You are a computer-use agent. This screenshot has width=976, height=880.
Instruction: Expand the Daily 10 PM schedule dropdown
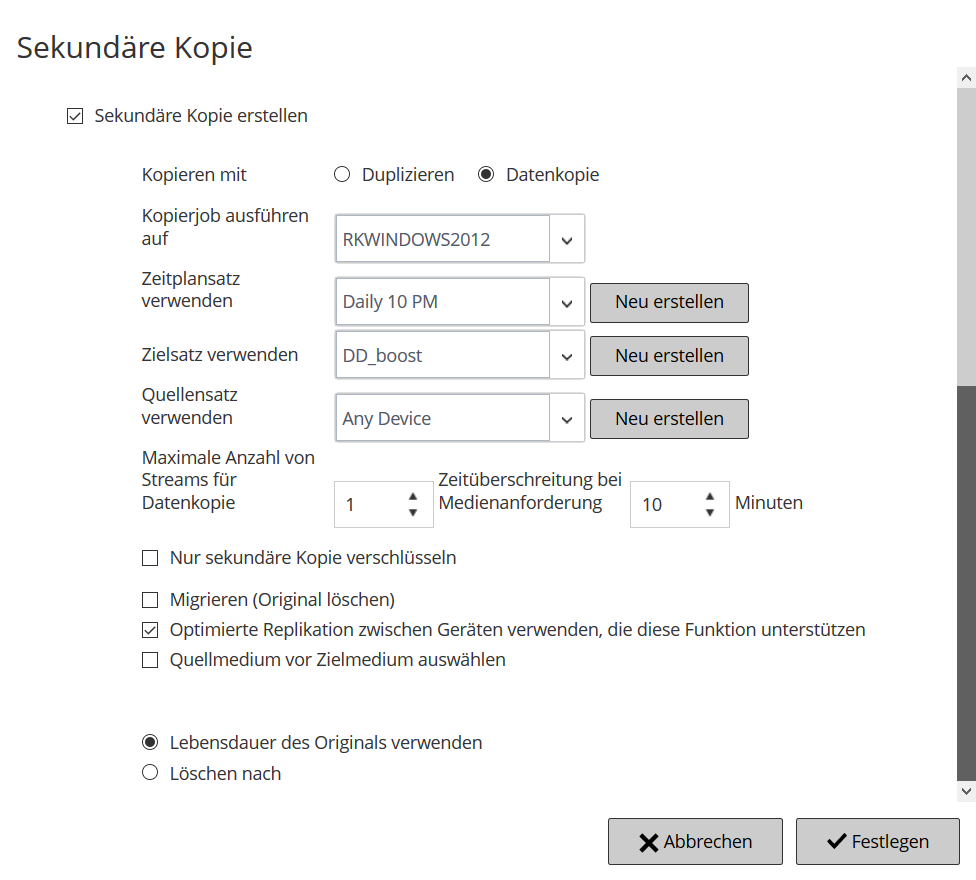click(567, 302)
